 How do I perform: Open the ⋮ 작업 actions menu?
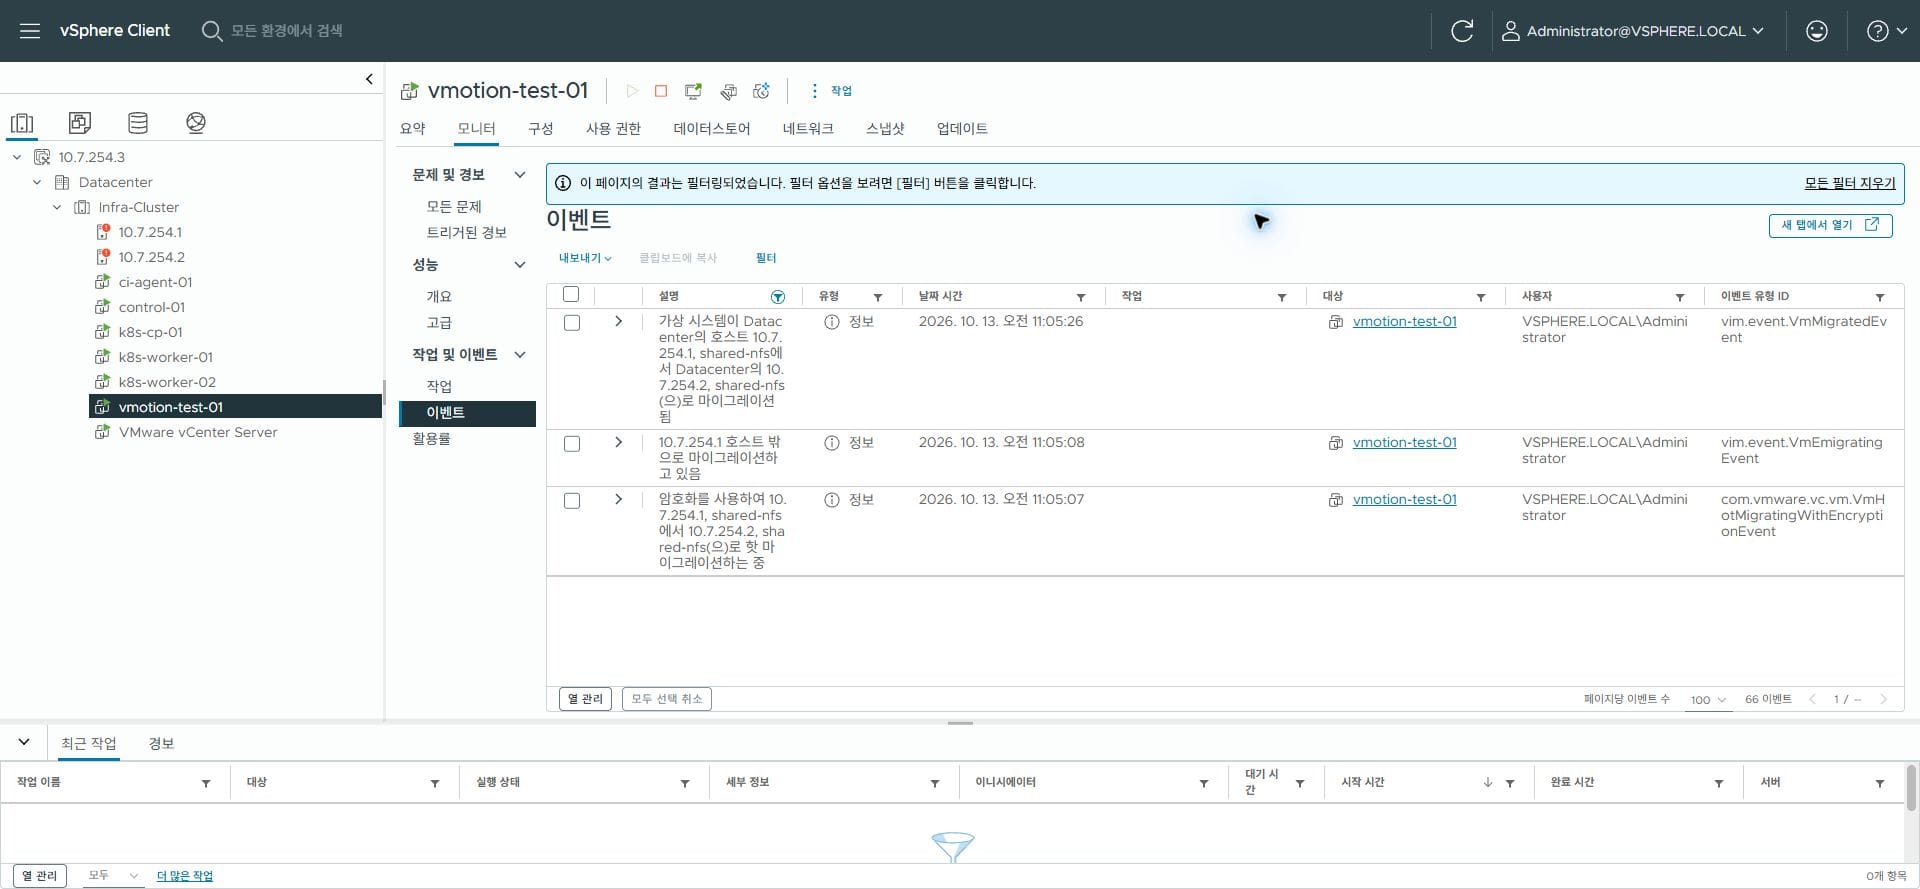[831, 91]
